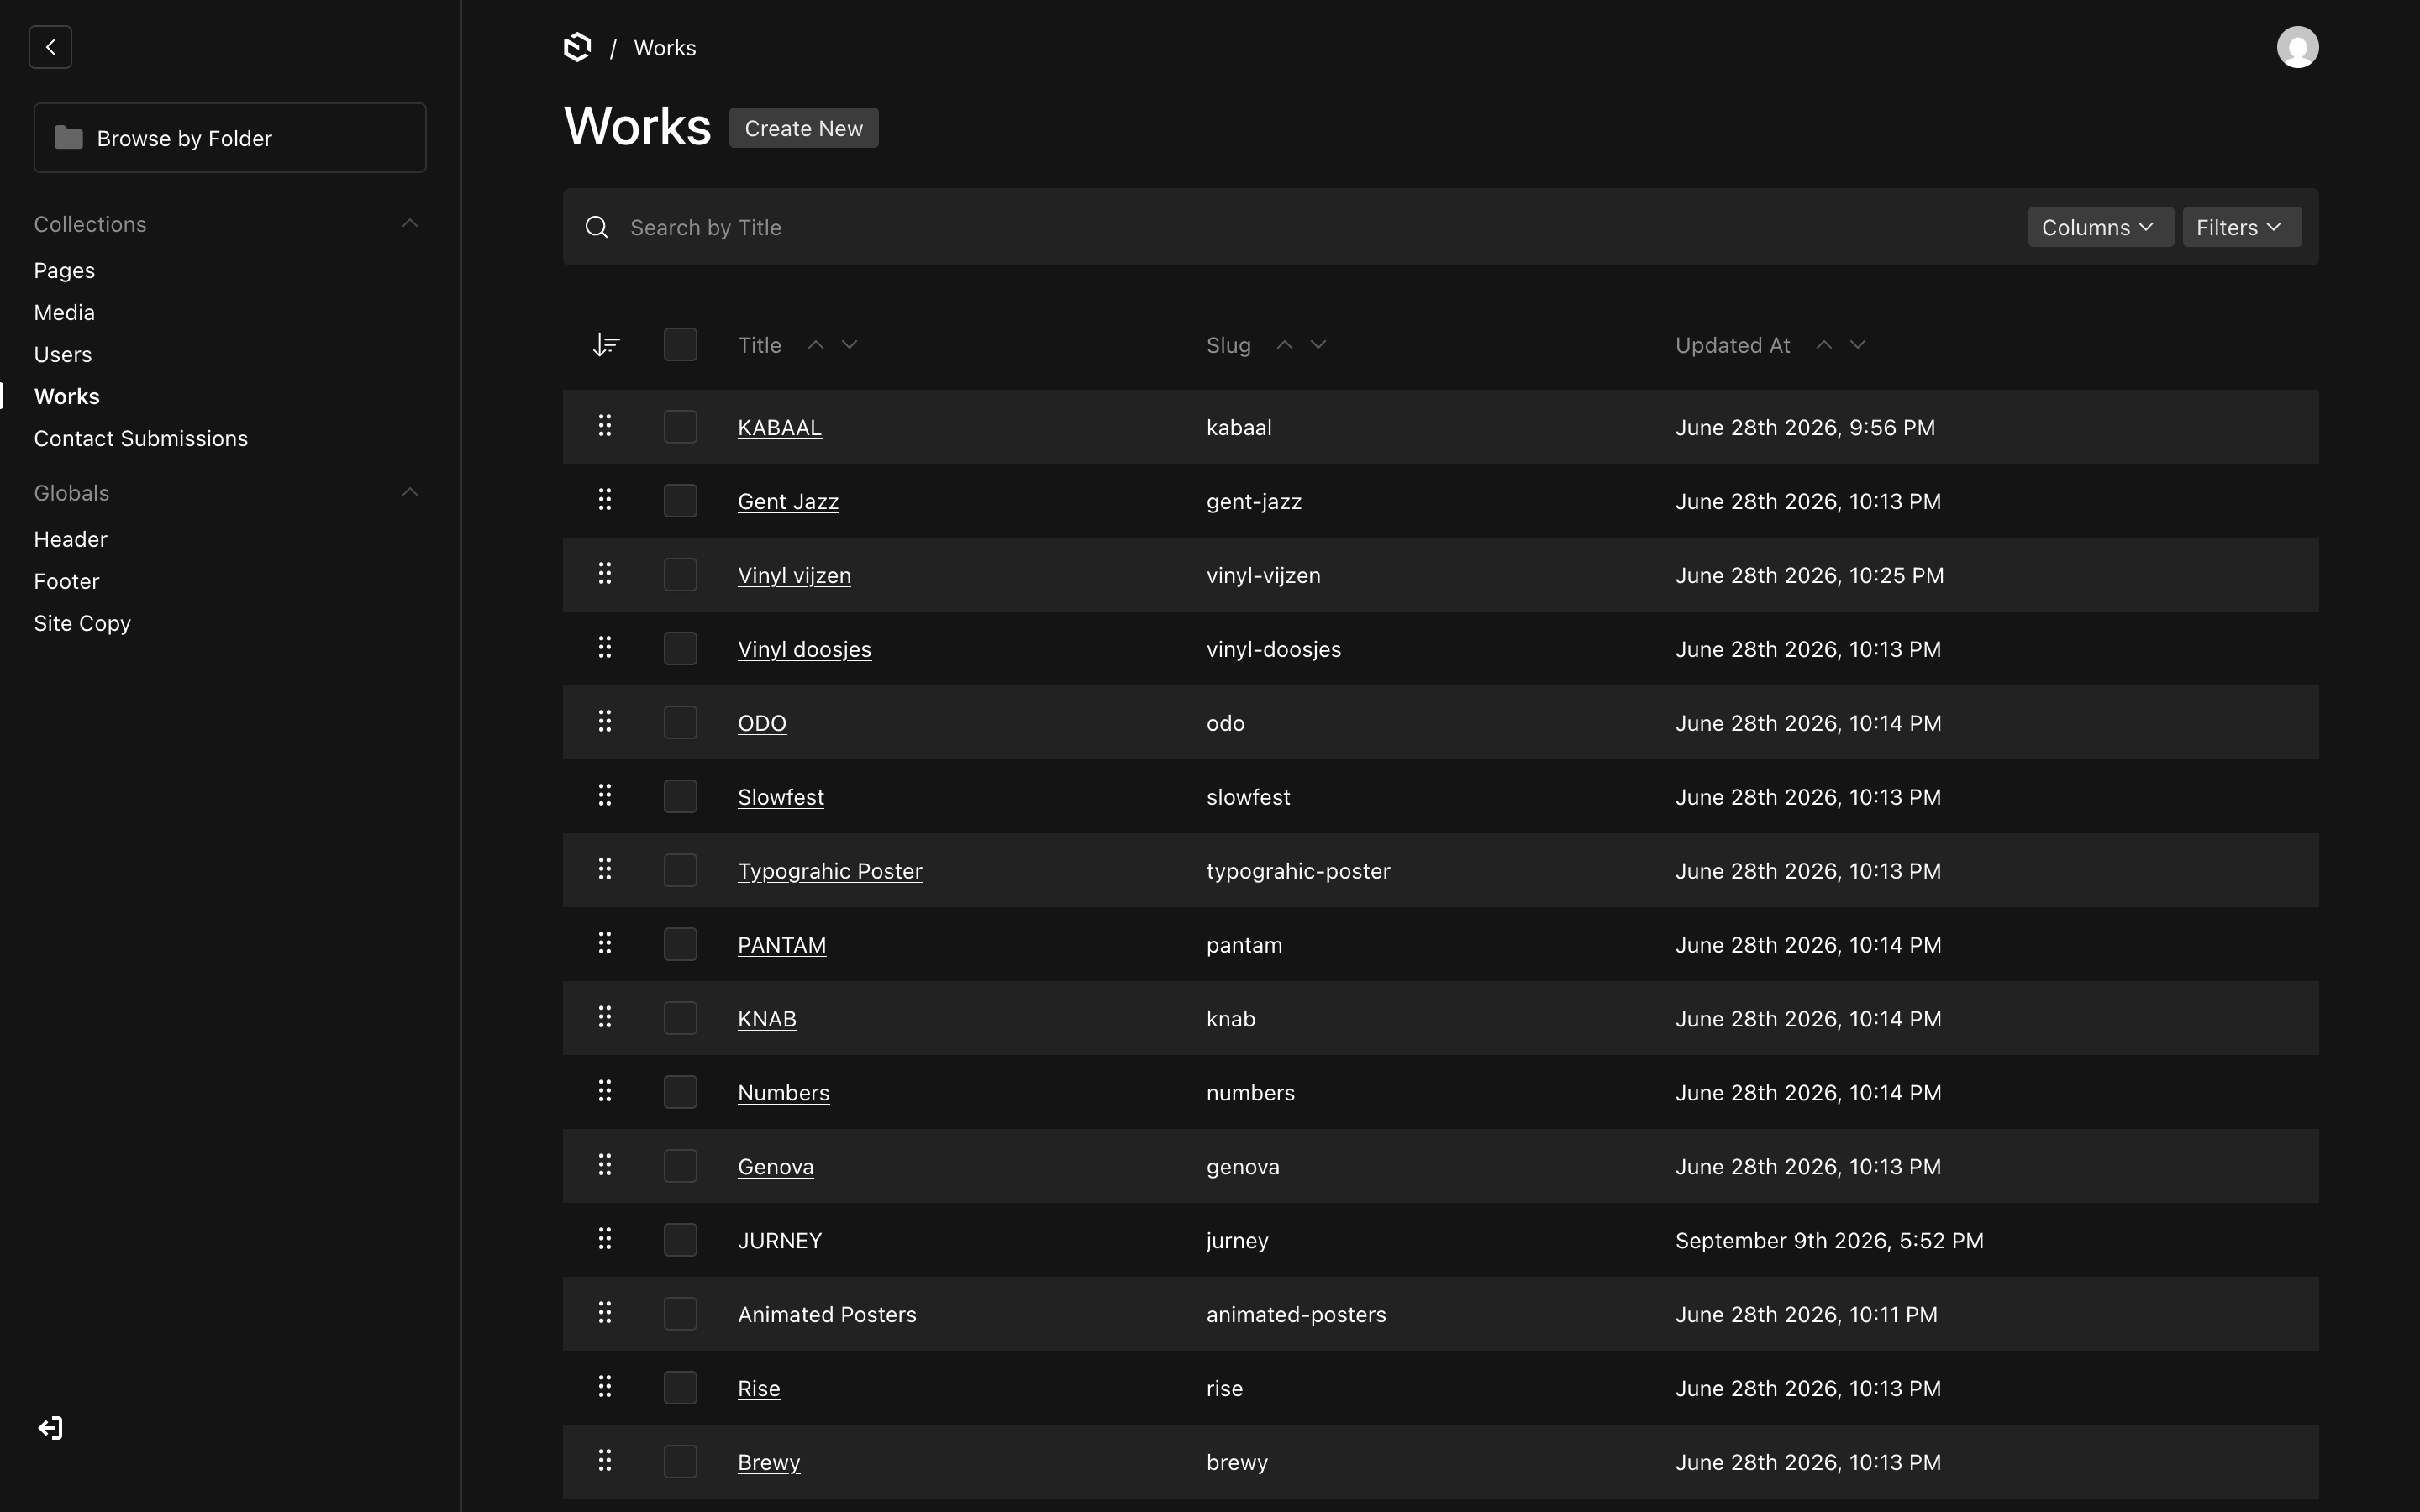Select the JURNEY row checkbox
The width and height of the screenshot is (2420, 1512).
(680, 1241)
